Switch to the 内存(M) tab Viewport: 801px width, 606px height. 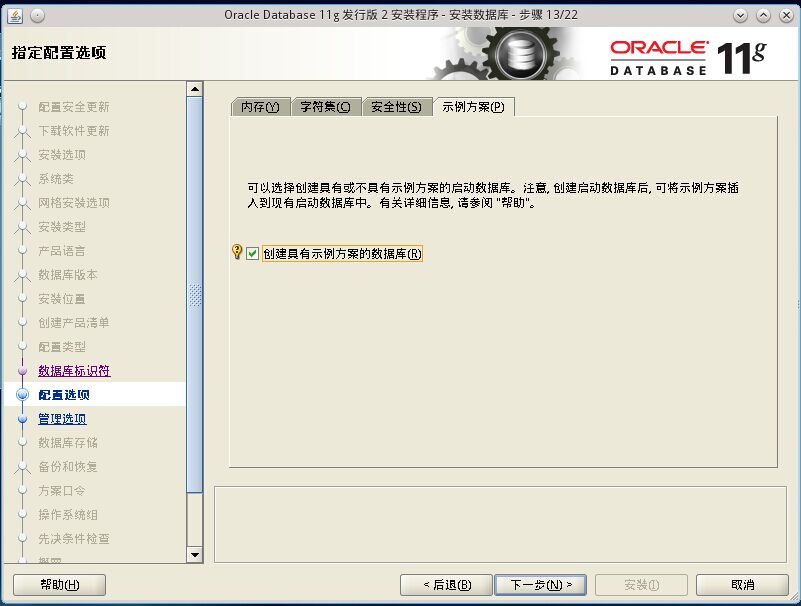click(260, 107)
